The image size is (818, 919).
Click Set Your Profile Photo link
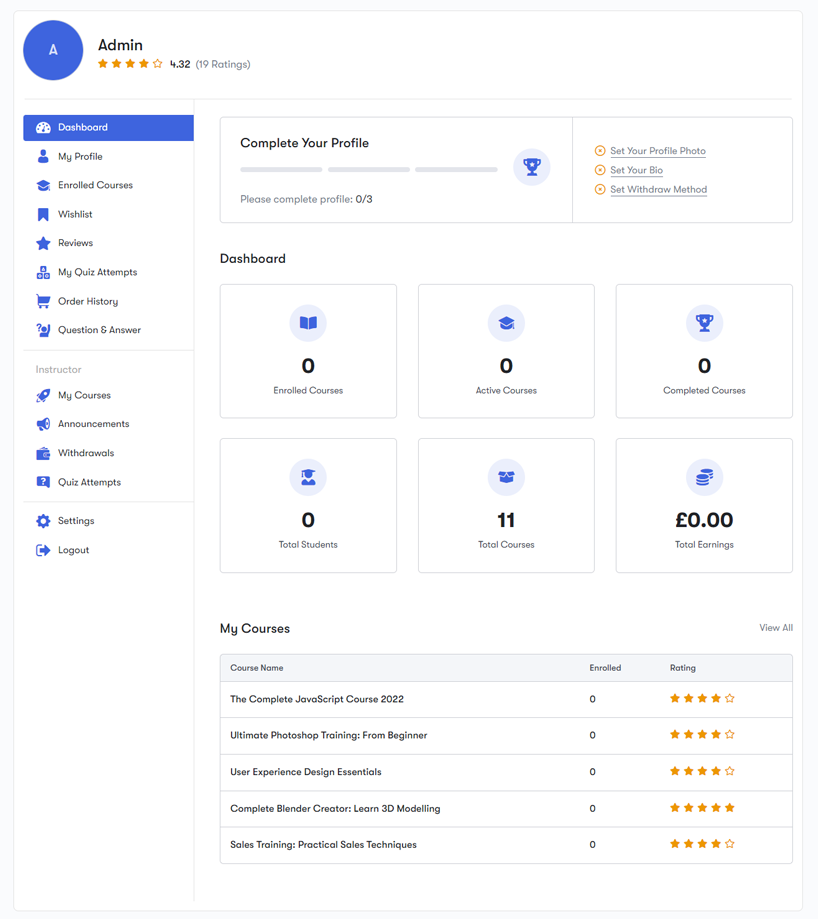(x=657, y=151)
